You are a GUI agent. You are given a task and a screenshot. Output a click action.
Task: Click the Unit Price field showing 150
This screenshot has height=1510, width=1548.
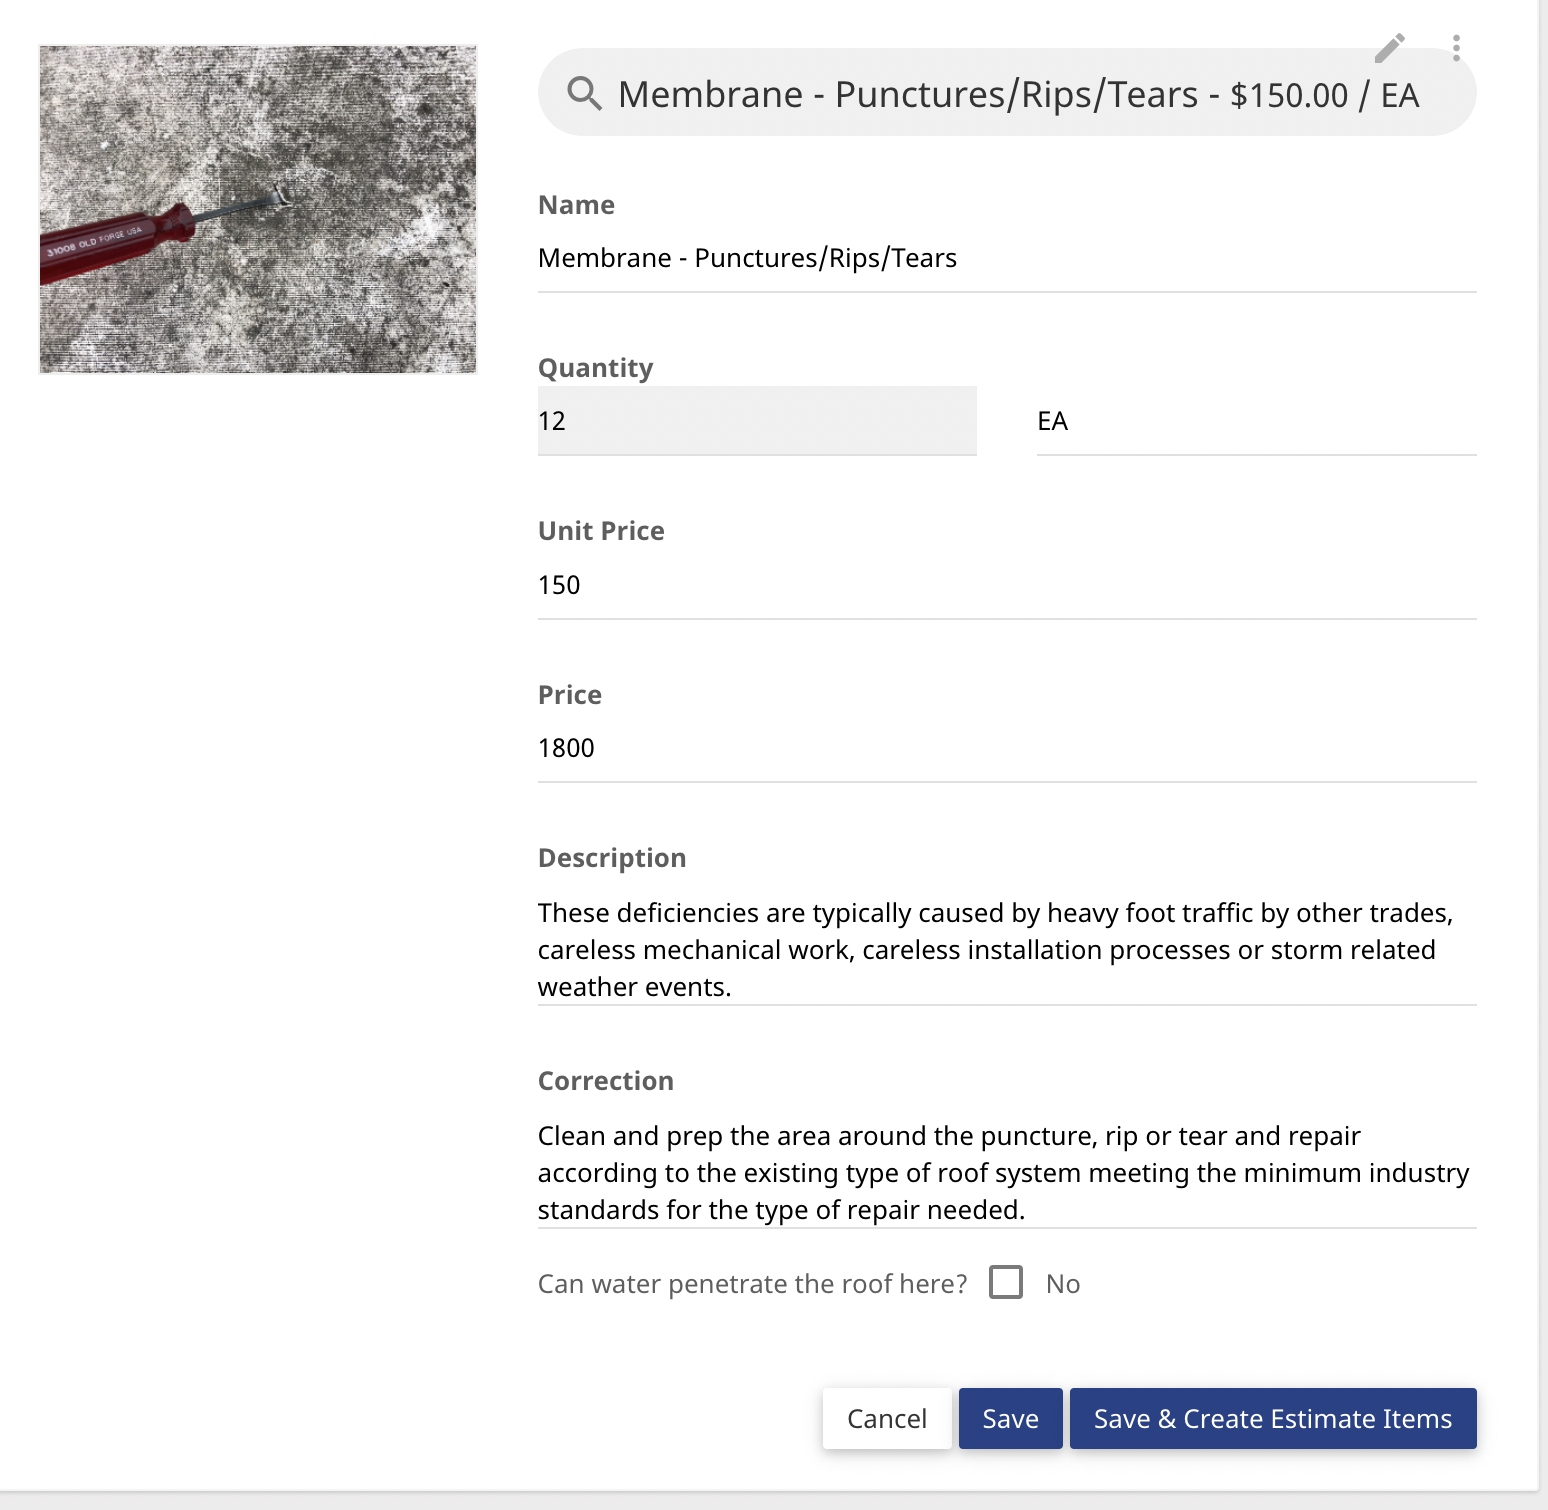tap(1007, 585)
